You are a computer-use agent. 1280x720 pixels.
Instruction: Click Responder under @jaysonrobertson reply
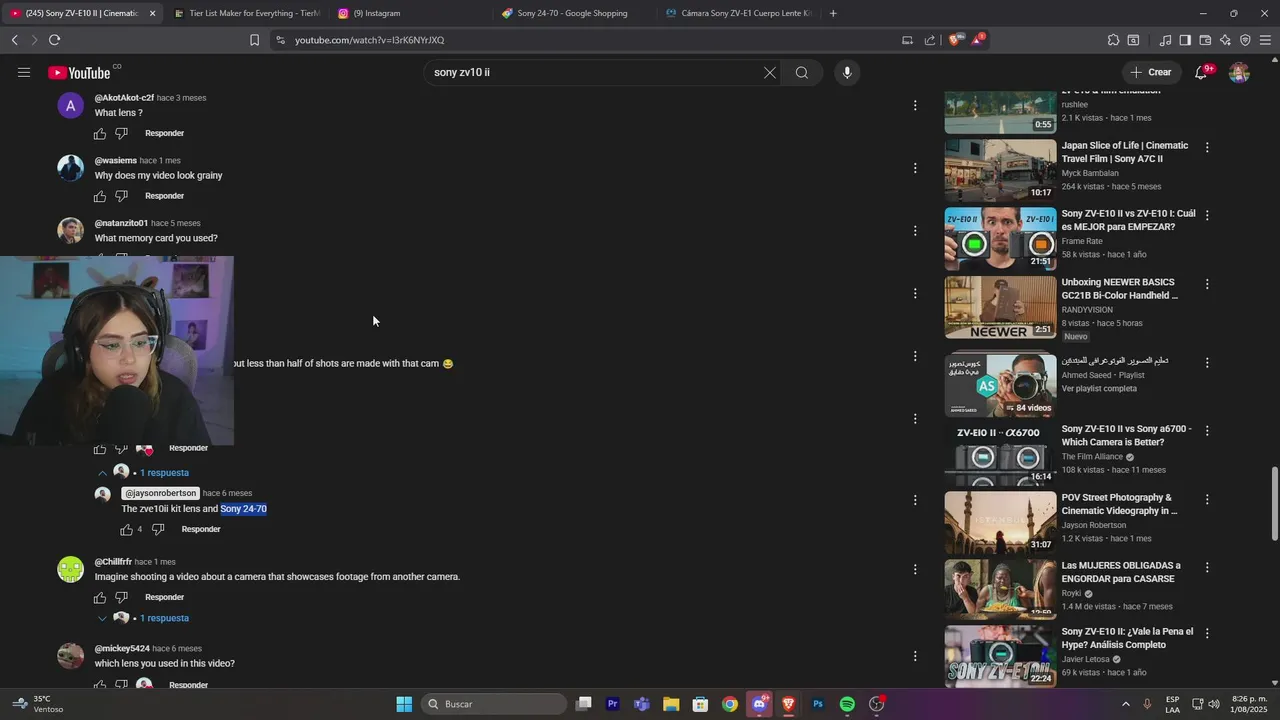pyautogui.click(x=201, y=529)
